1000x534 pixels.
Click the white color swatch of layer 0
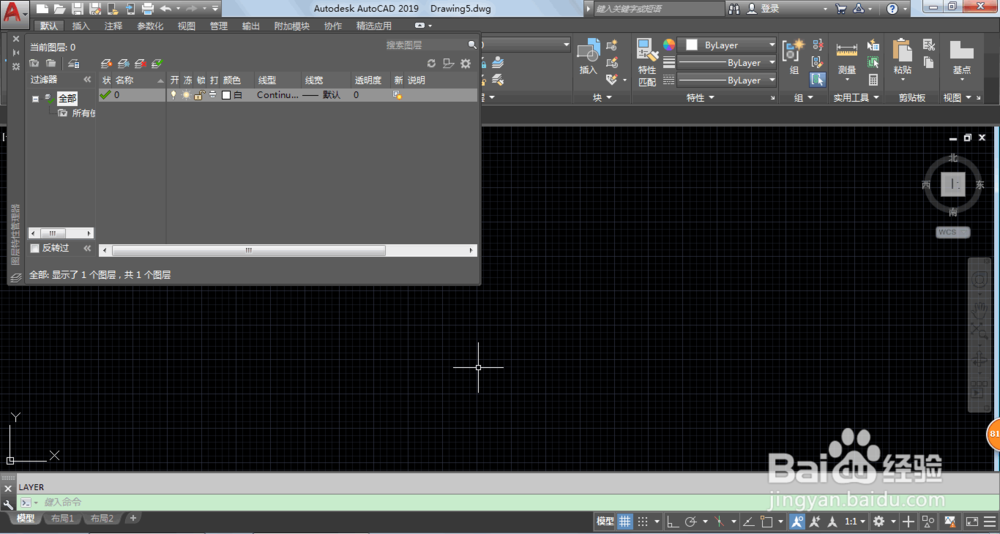click(226, 95)
